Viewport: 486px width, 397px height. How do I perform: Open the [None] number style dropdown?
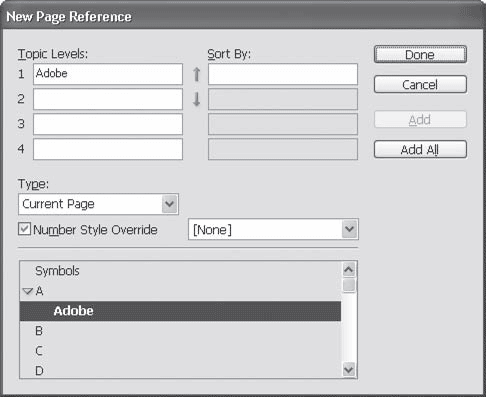[273, 229]
